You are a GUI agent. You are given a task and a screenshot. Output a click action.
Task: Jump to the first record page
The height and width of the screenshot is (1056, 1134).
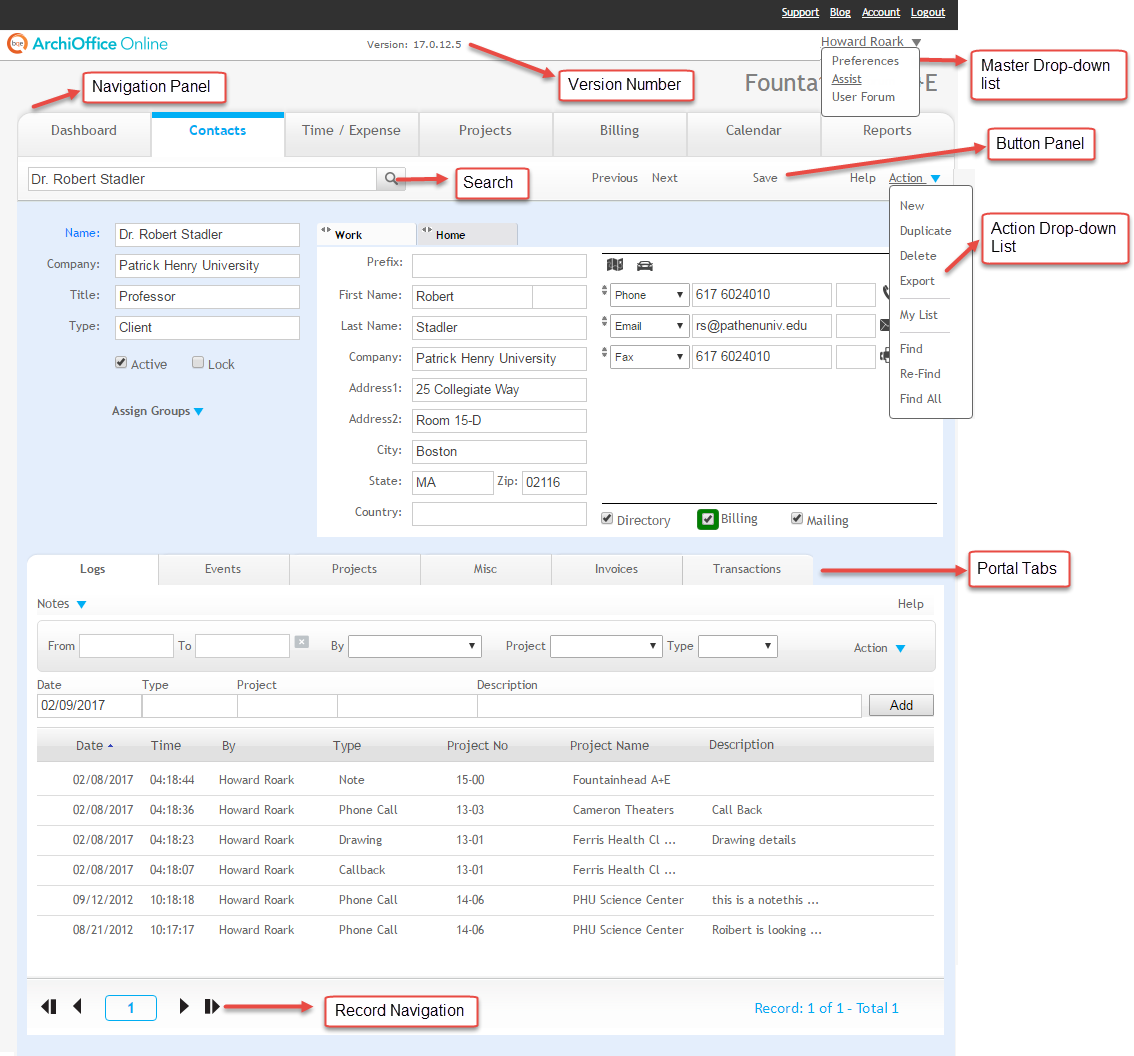pyautogui.click(x=49, y=1006)
